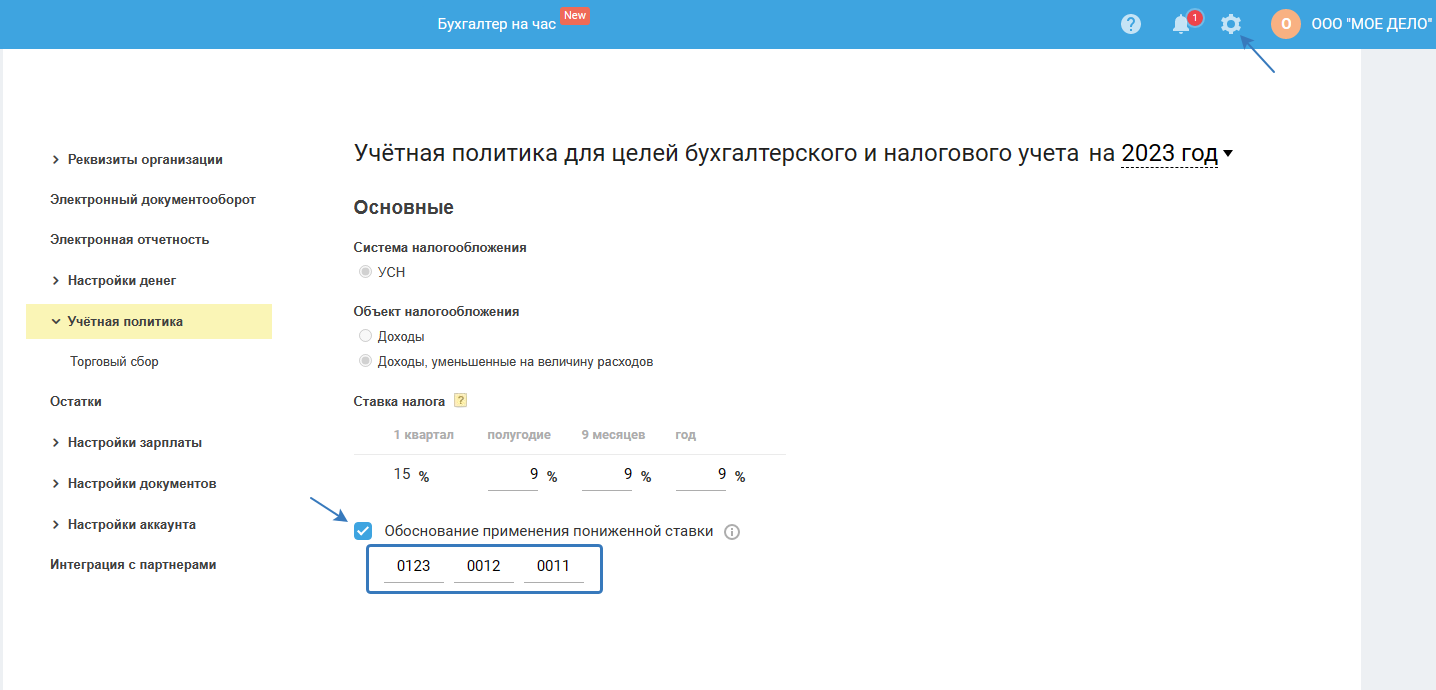Open the Остатки menu item
This screenshot has width=1436, height=690.
tap(76, 402)
